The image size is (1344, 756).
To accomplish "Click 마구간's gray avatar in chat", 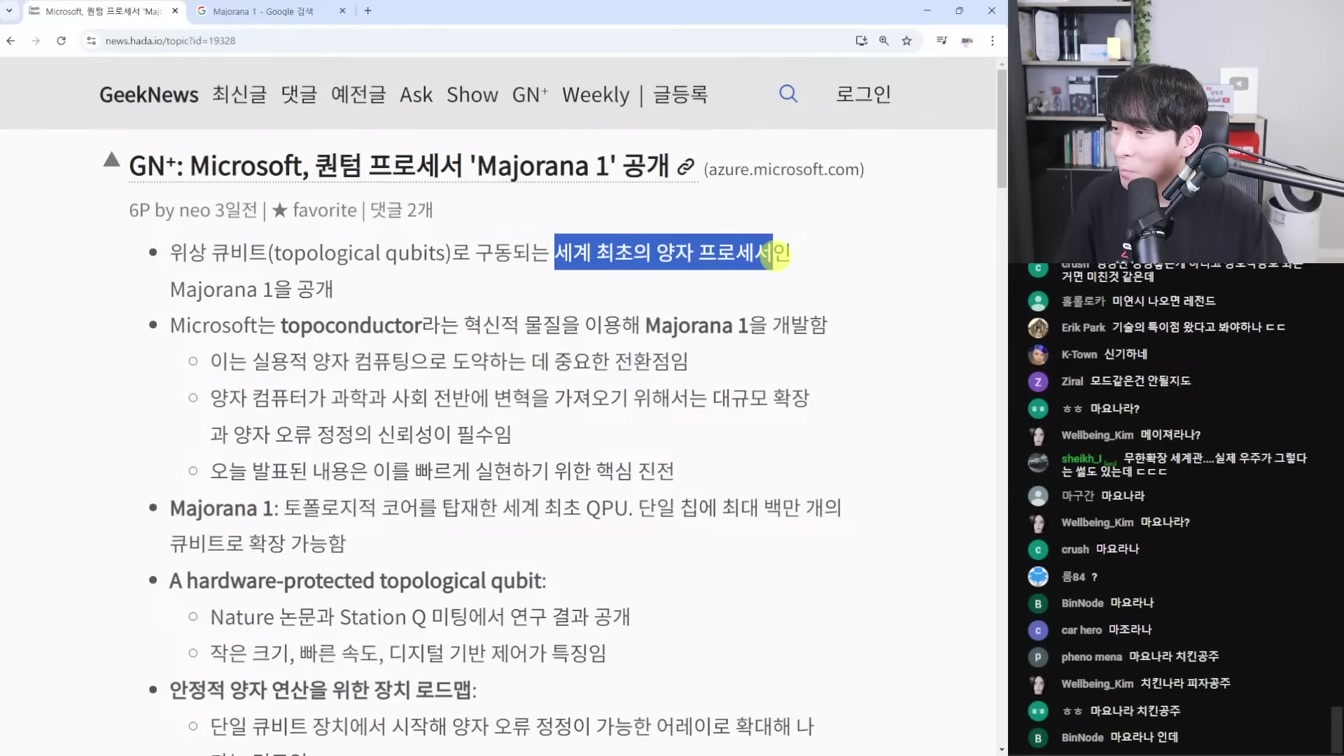I will click(1038, 496).
